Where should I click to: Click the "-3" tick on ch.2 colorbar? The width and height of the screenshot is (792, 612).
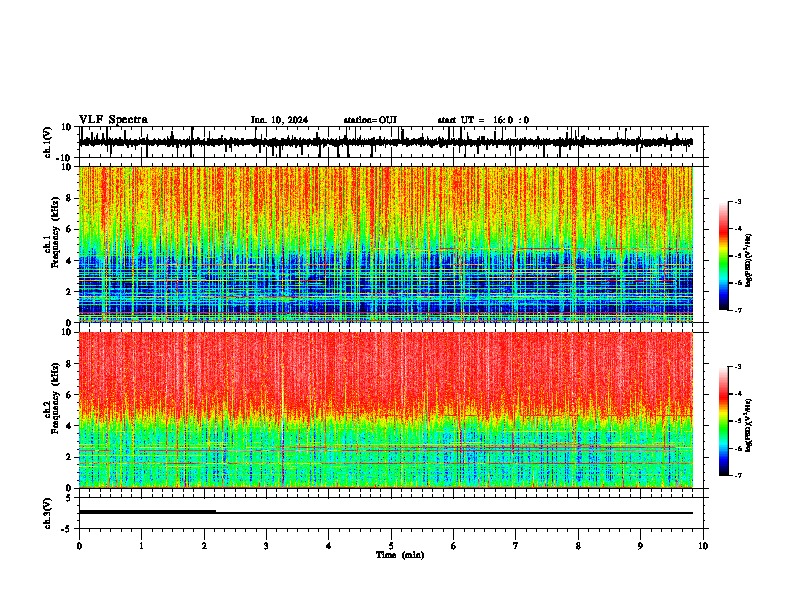click(x=738, y=367)
